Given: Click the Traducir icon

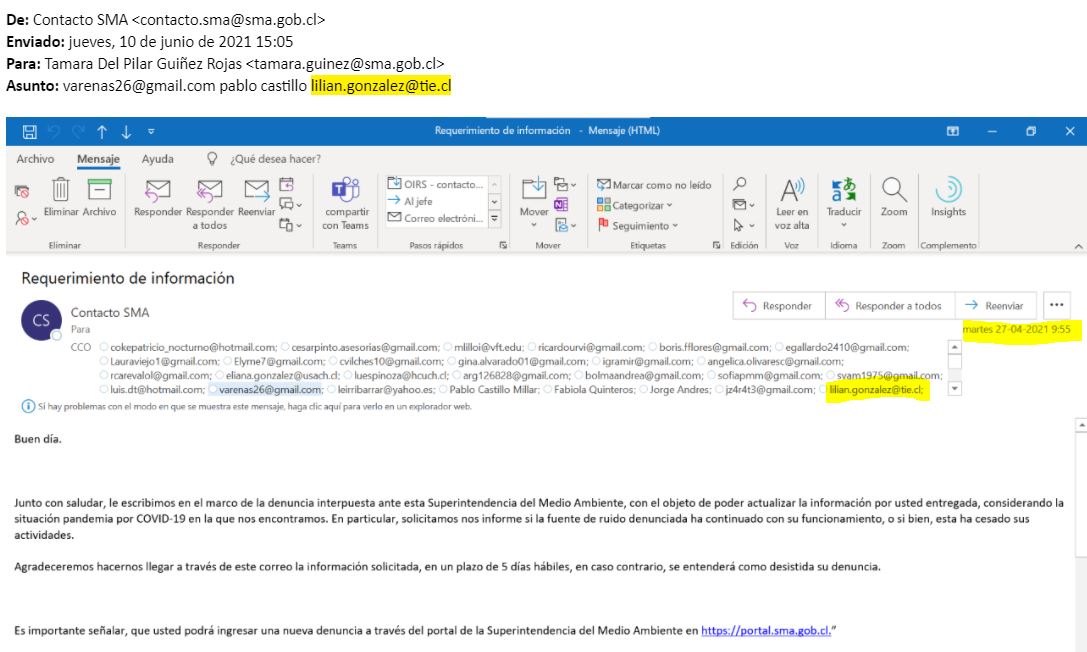Looking at the screenshot, I should pos(844,190).
